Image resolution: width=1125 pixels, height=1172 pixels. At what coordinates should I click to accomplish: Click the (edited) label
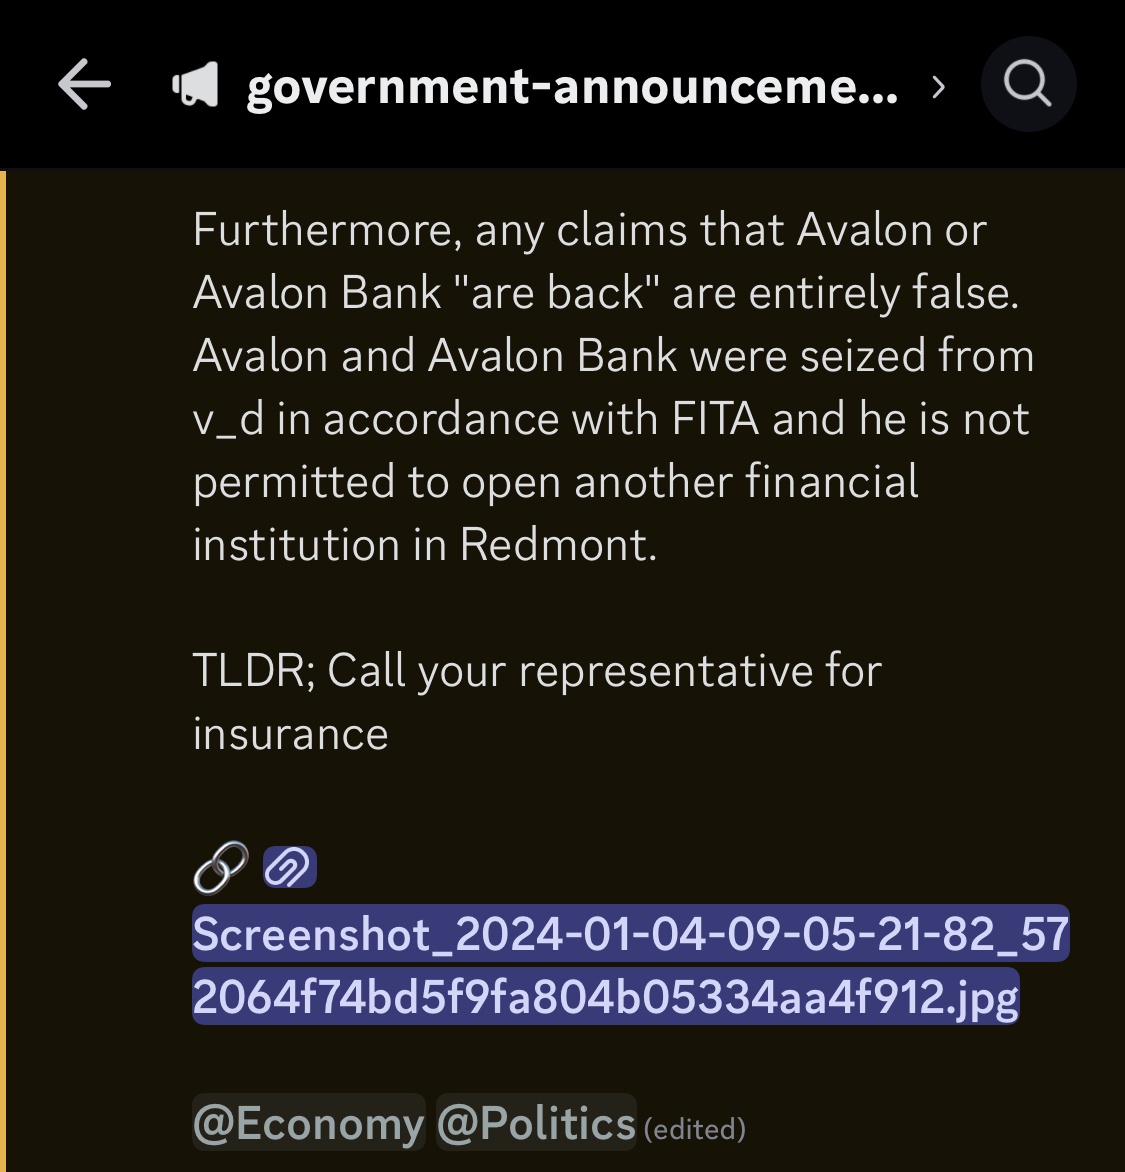pyautogui.click(x=695, y=1129)
